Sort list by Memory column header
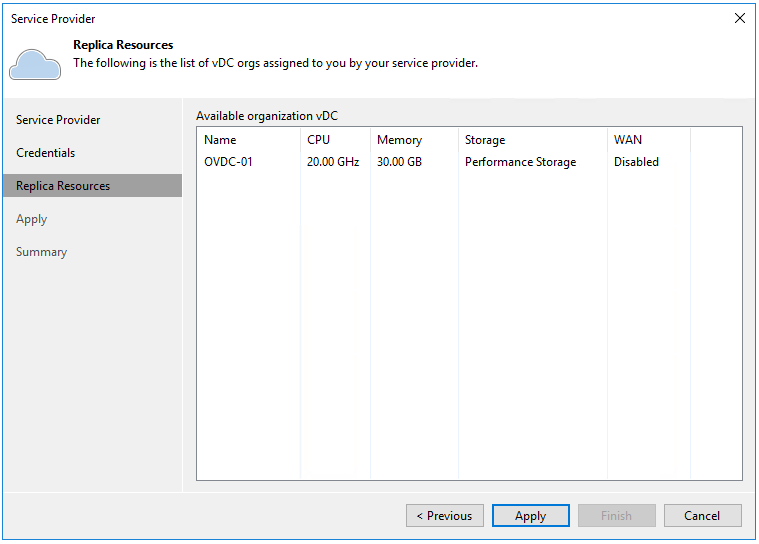759x544 pixels. (x=399, y=140)
